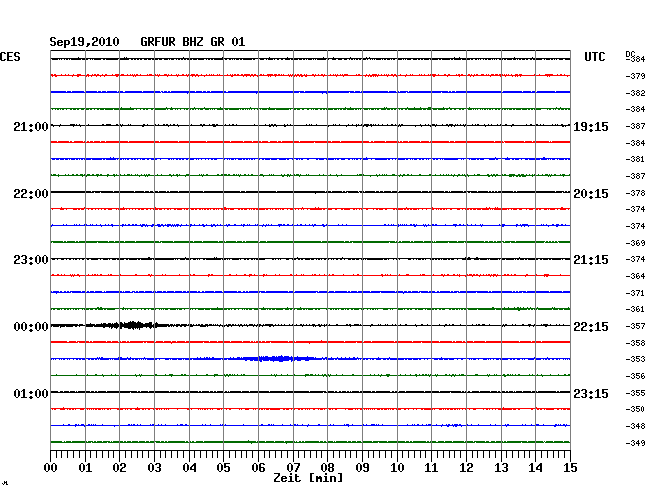Click the x-axis minute tick label 04
650x494 pixels.
pyautogui.click(x=189, y=468)
